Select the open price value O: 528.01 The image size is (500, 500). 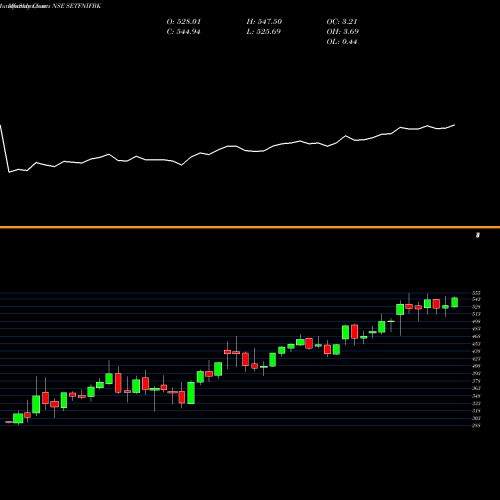(x=184, y=22)
